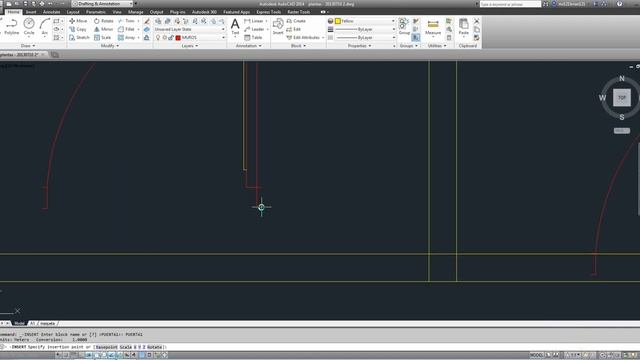
Task: Select the Arc tool
Action: pos(44,27)
